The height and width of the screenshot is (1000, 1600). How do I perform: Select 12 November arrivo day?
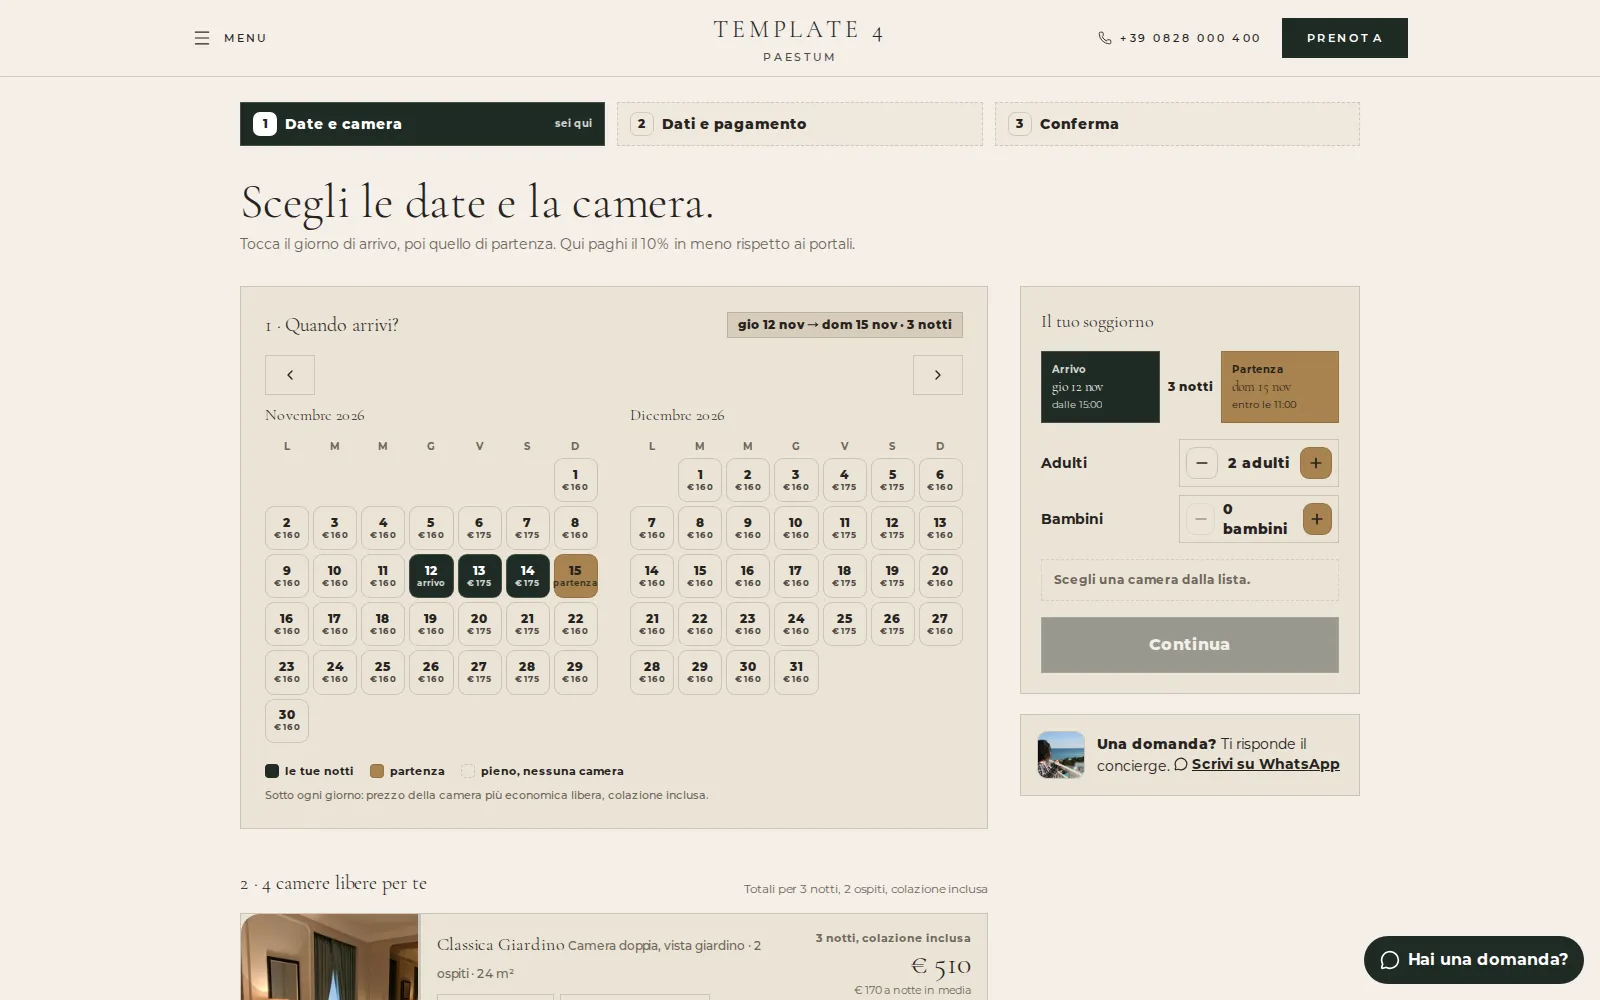431,576
